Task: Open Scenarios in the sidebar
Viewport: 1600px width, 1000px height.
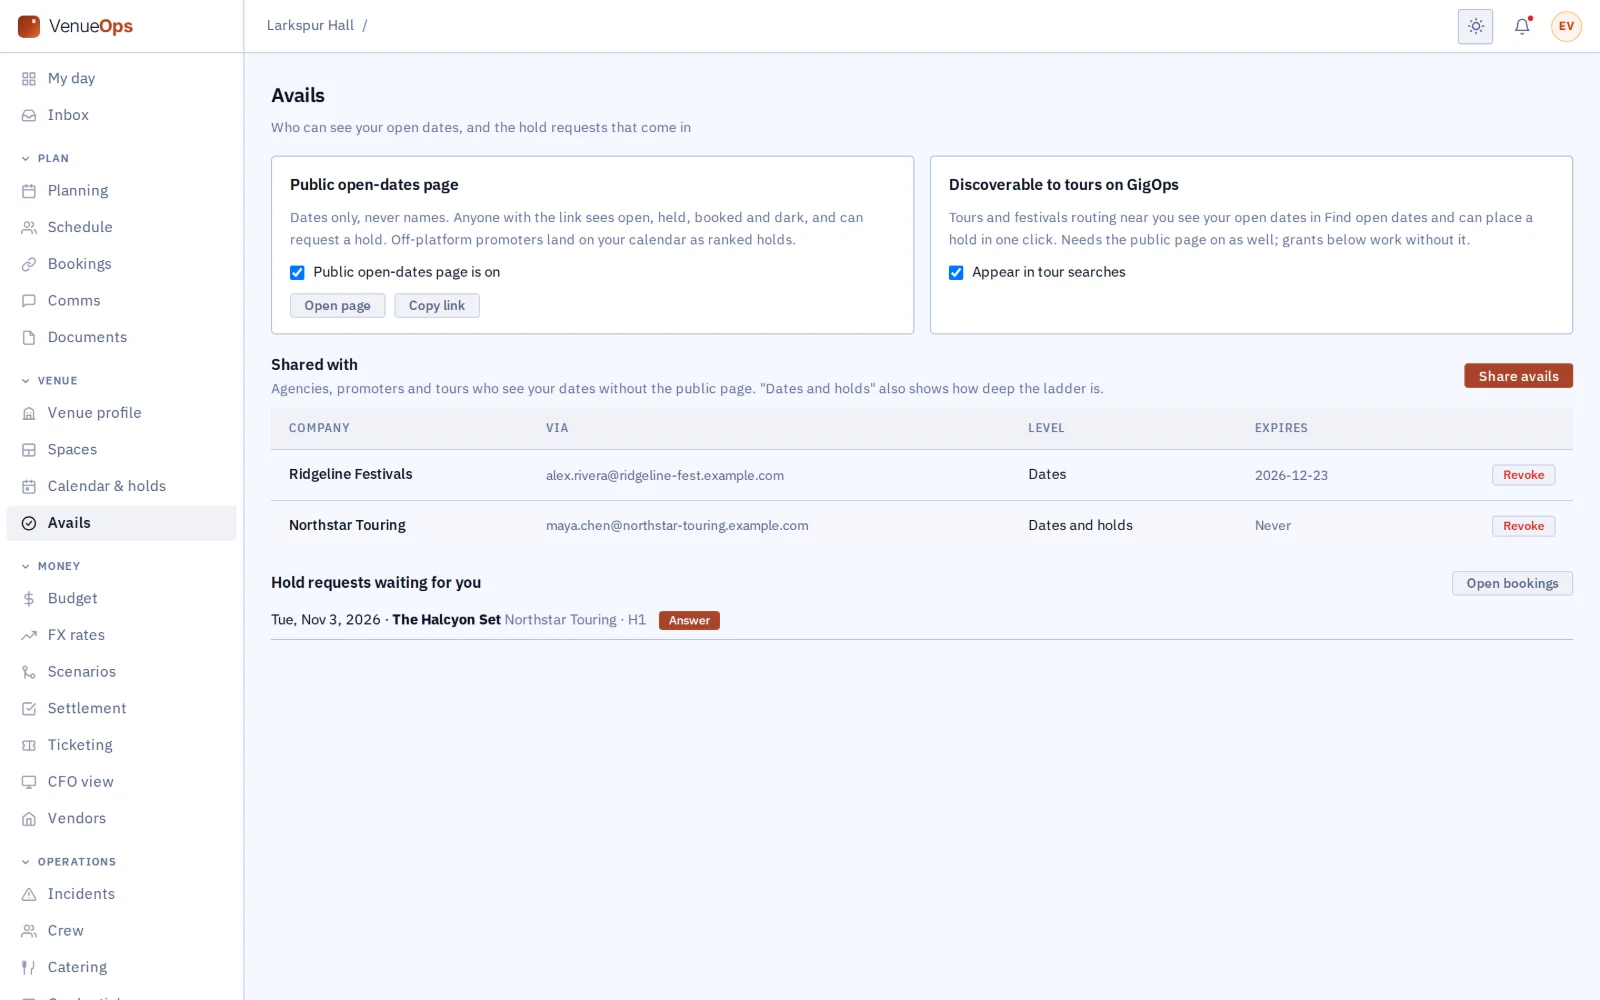Action: click(x=121, y=672)
